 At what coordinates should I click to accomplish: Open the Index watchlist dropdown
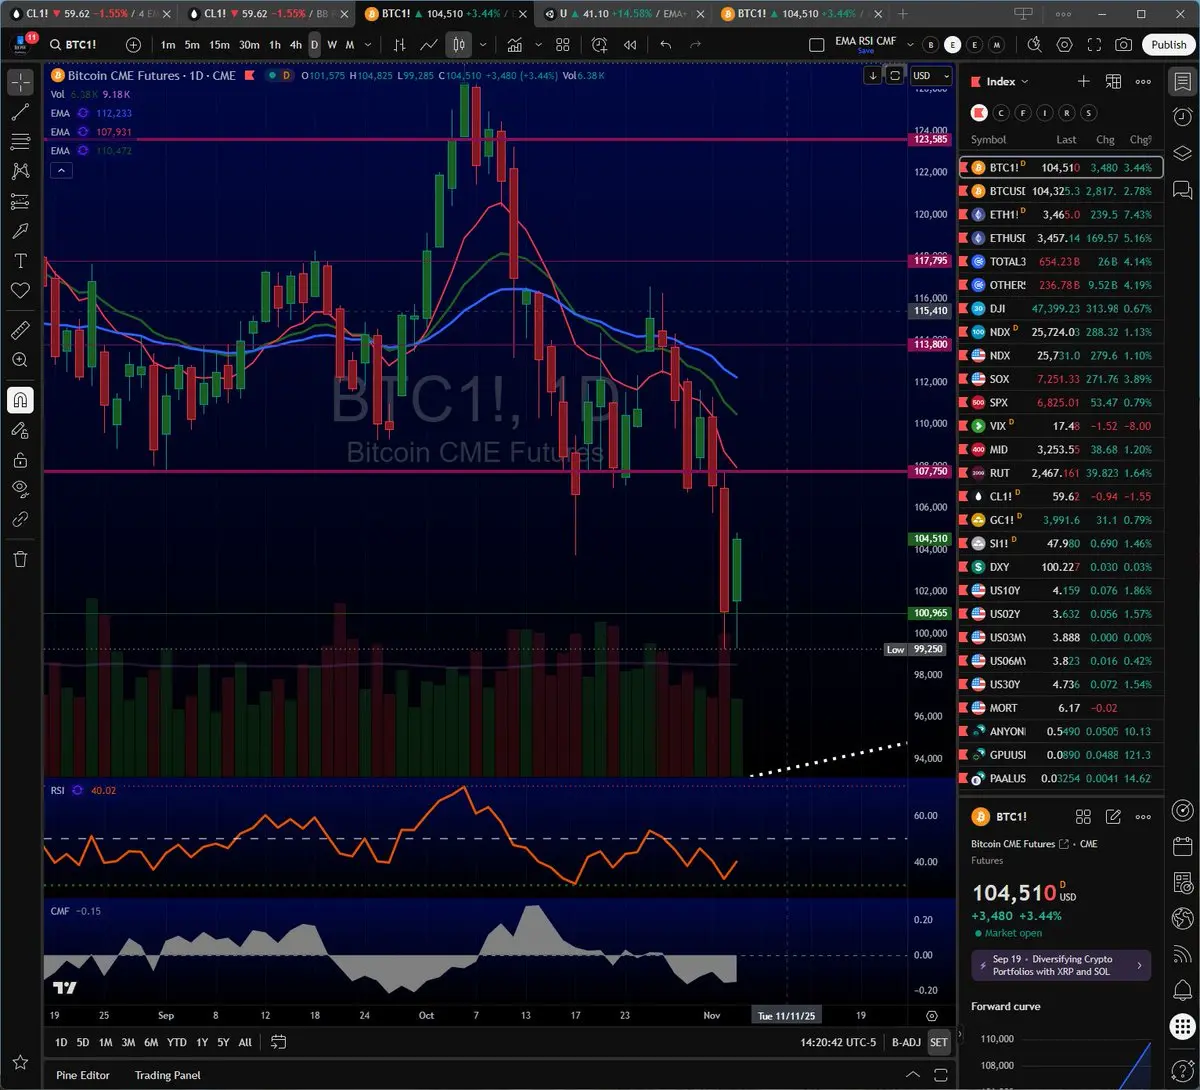pos(1006,82)
